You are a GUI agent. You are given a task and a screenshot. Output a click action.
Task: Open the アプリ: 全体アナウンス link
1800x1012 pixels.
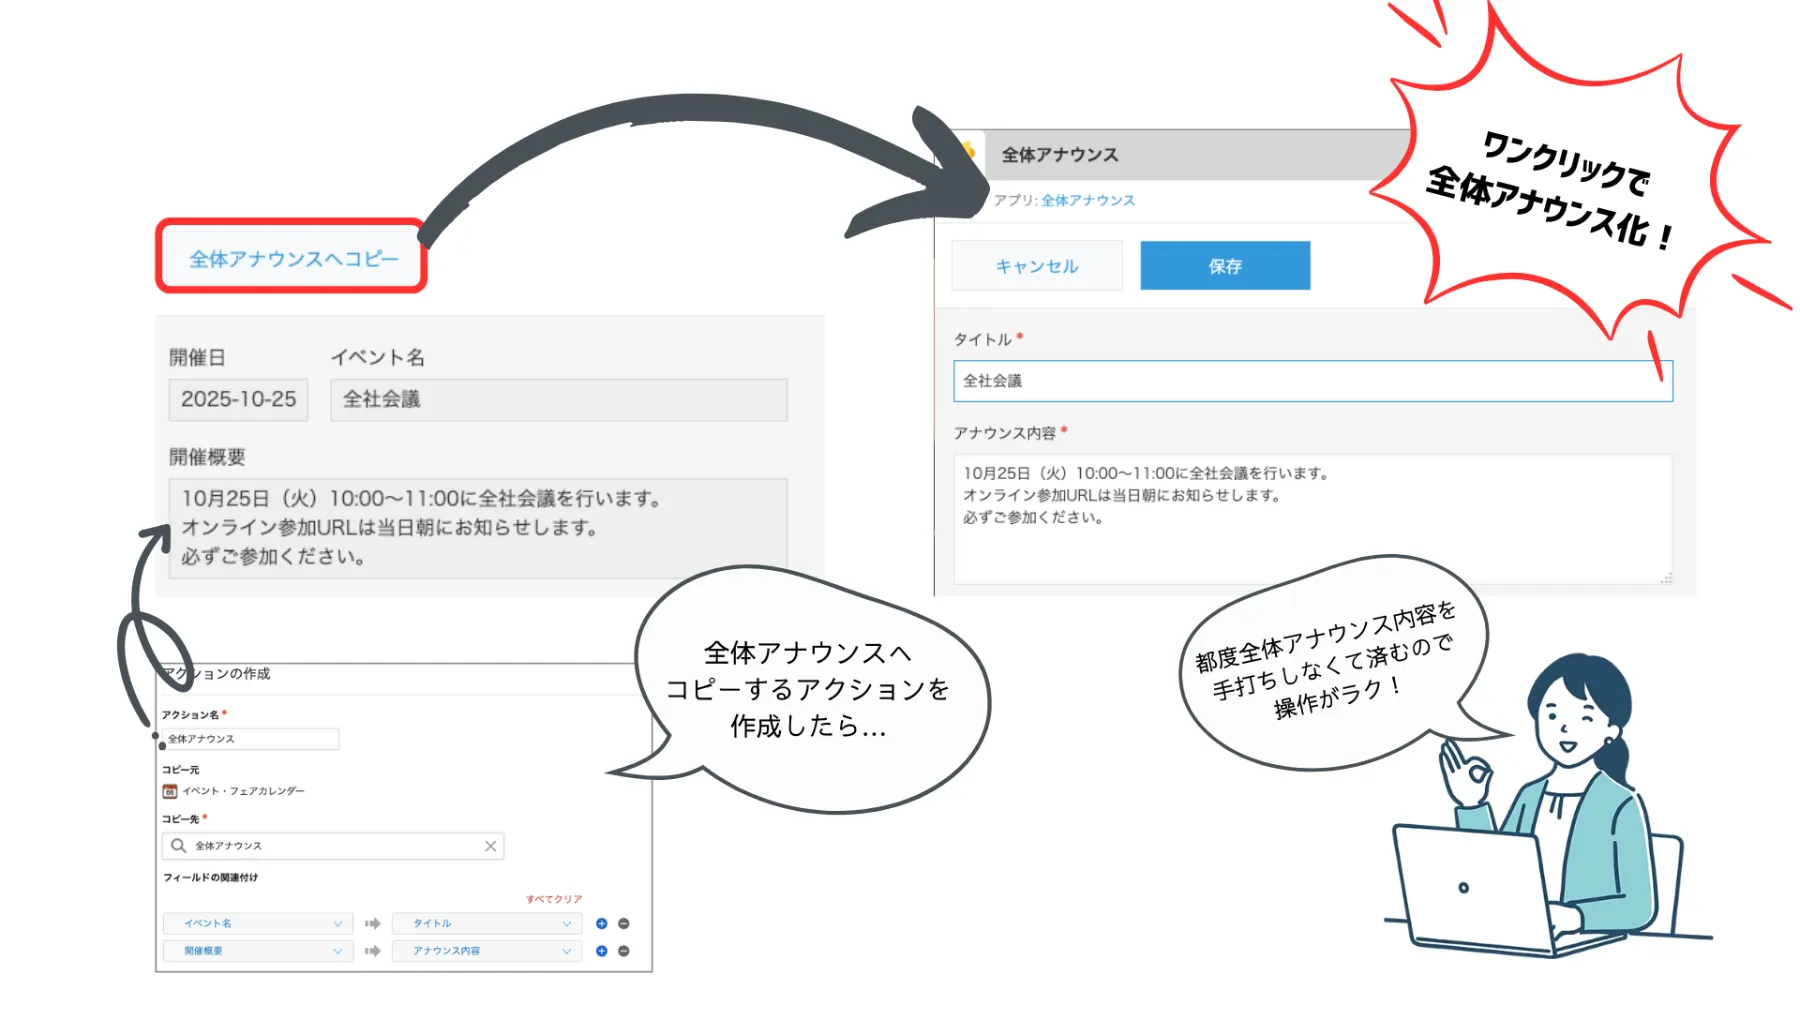point(1089,200)
